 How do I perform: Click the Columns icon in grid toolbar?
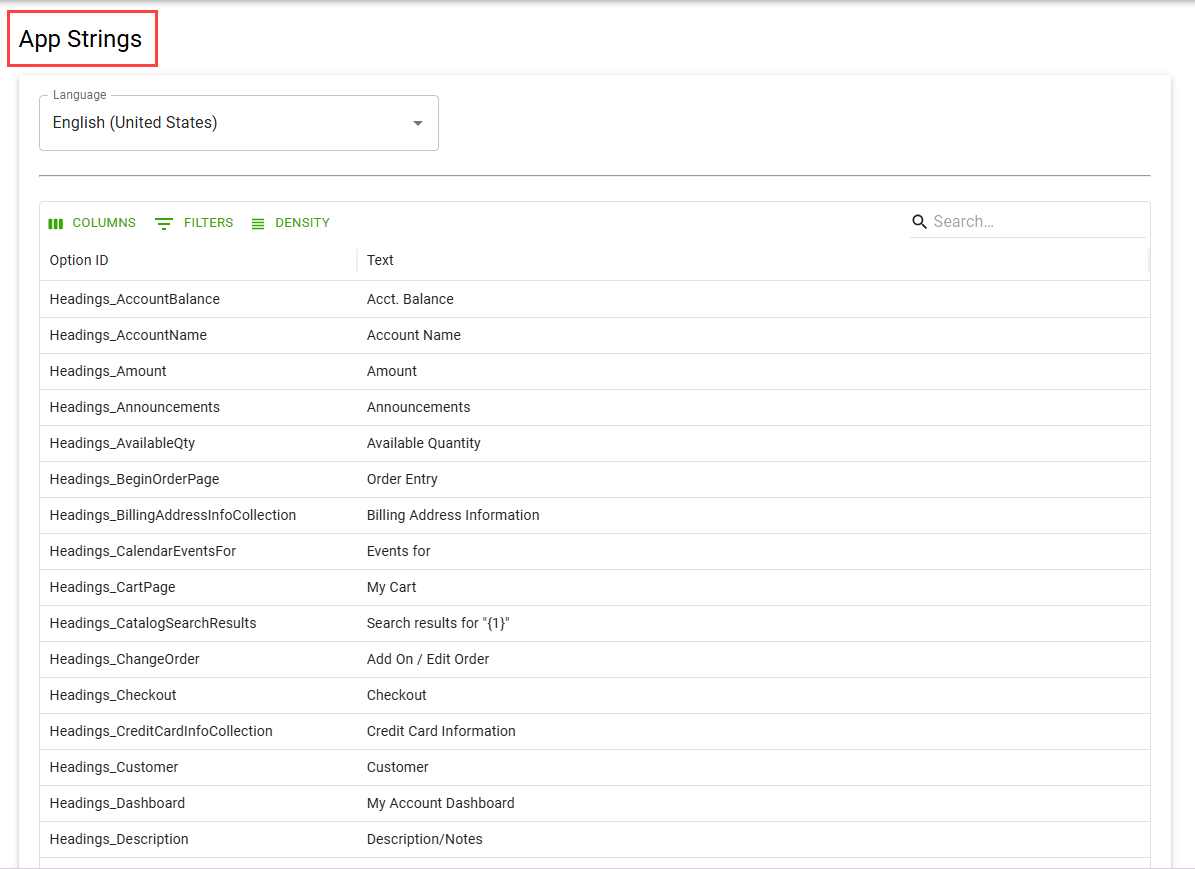[56, 223]
